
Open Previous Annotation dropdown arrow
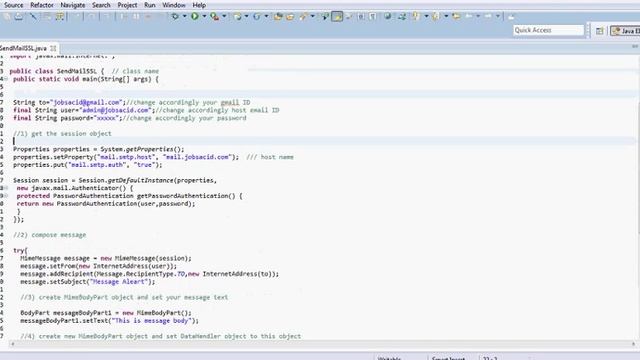(446, 16)
